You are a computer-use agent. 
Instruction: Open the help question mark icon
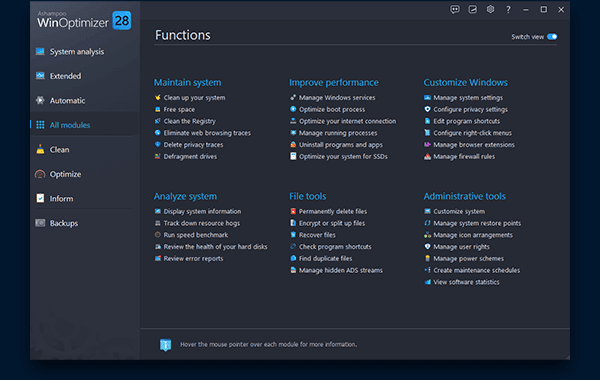(x=508, y=10)
